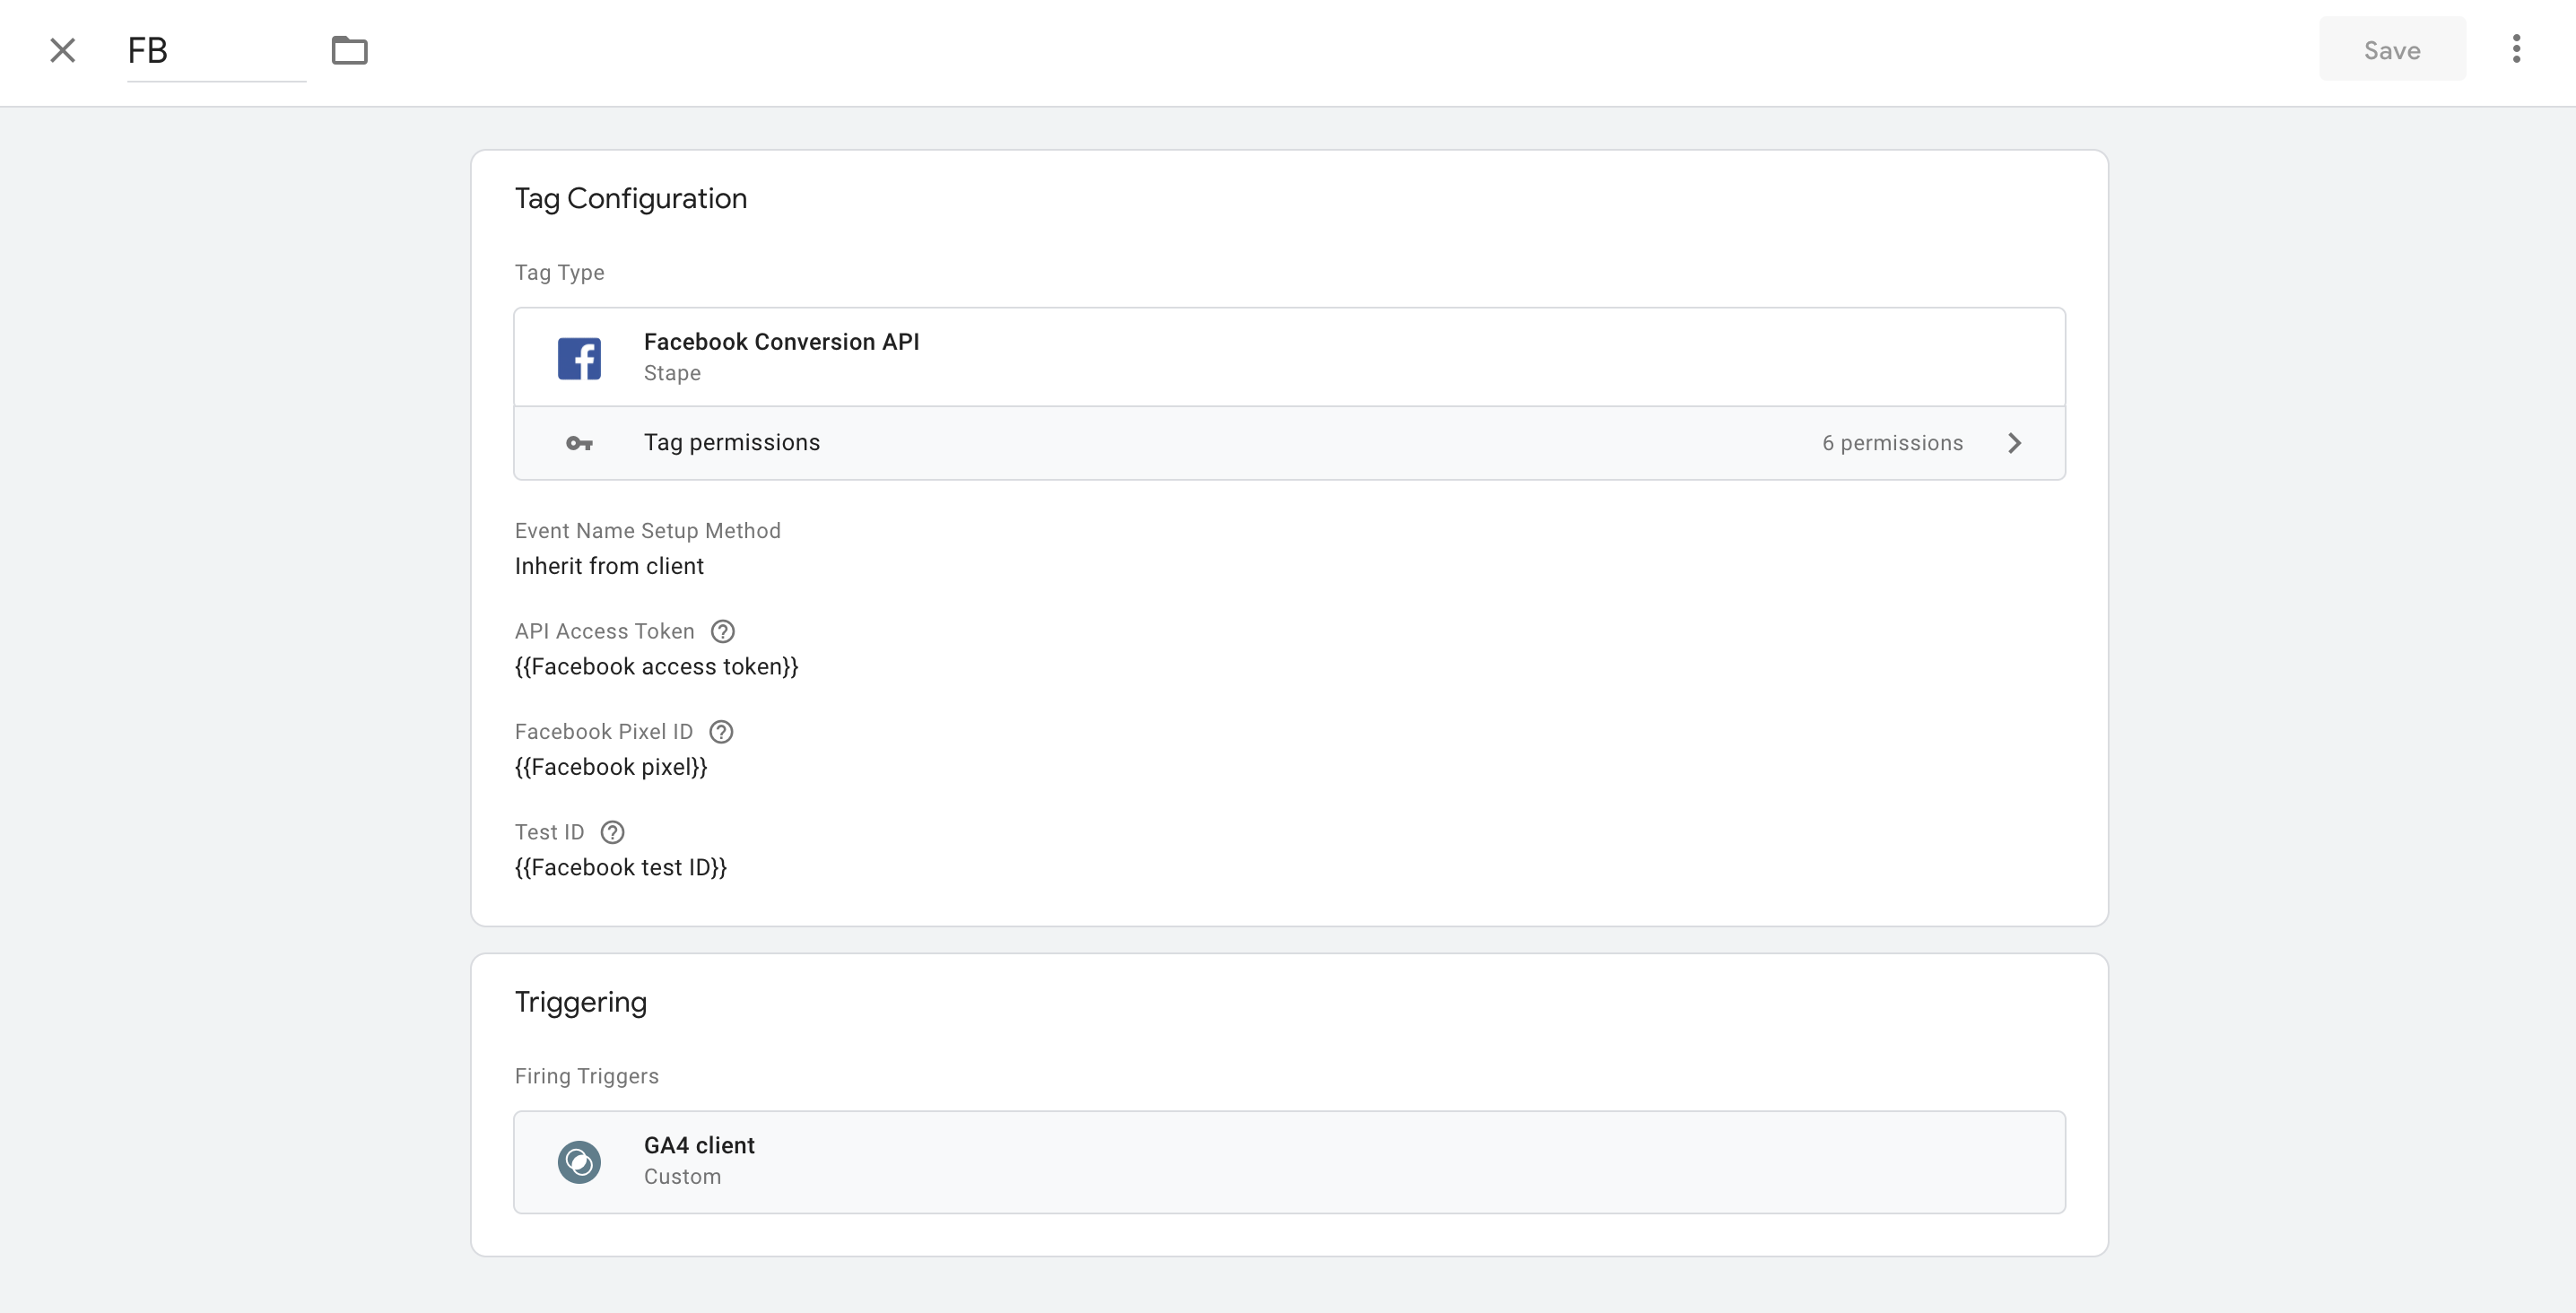Open the folder selection icon

[x=350, y=50]
